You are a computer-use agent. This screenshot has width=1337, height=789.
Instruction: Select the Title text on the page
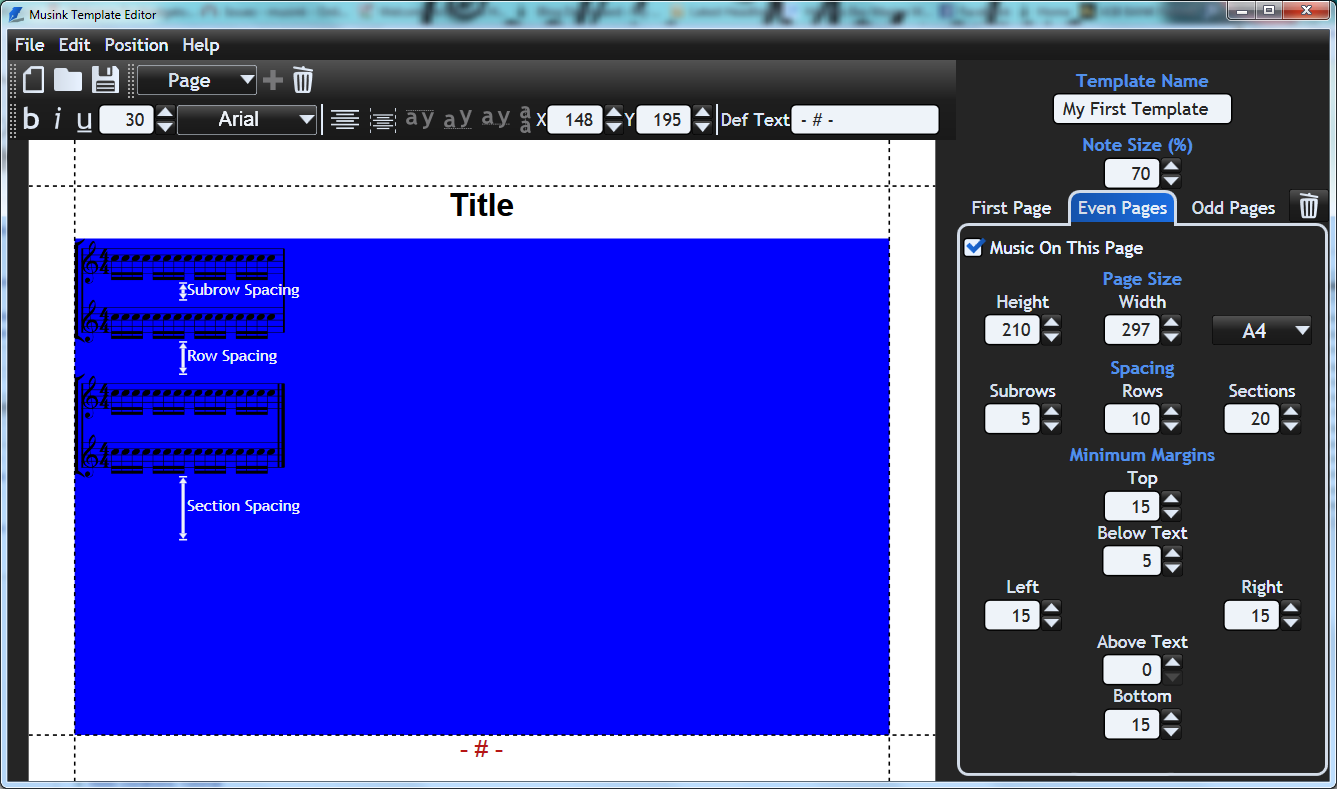(481, 205)
